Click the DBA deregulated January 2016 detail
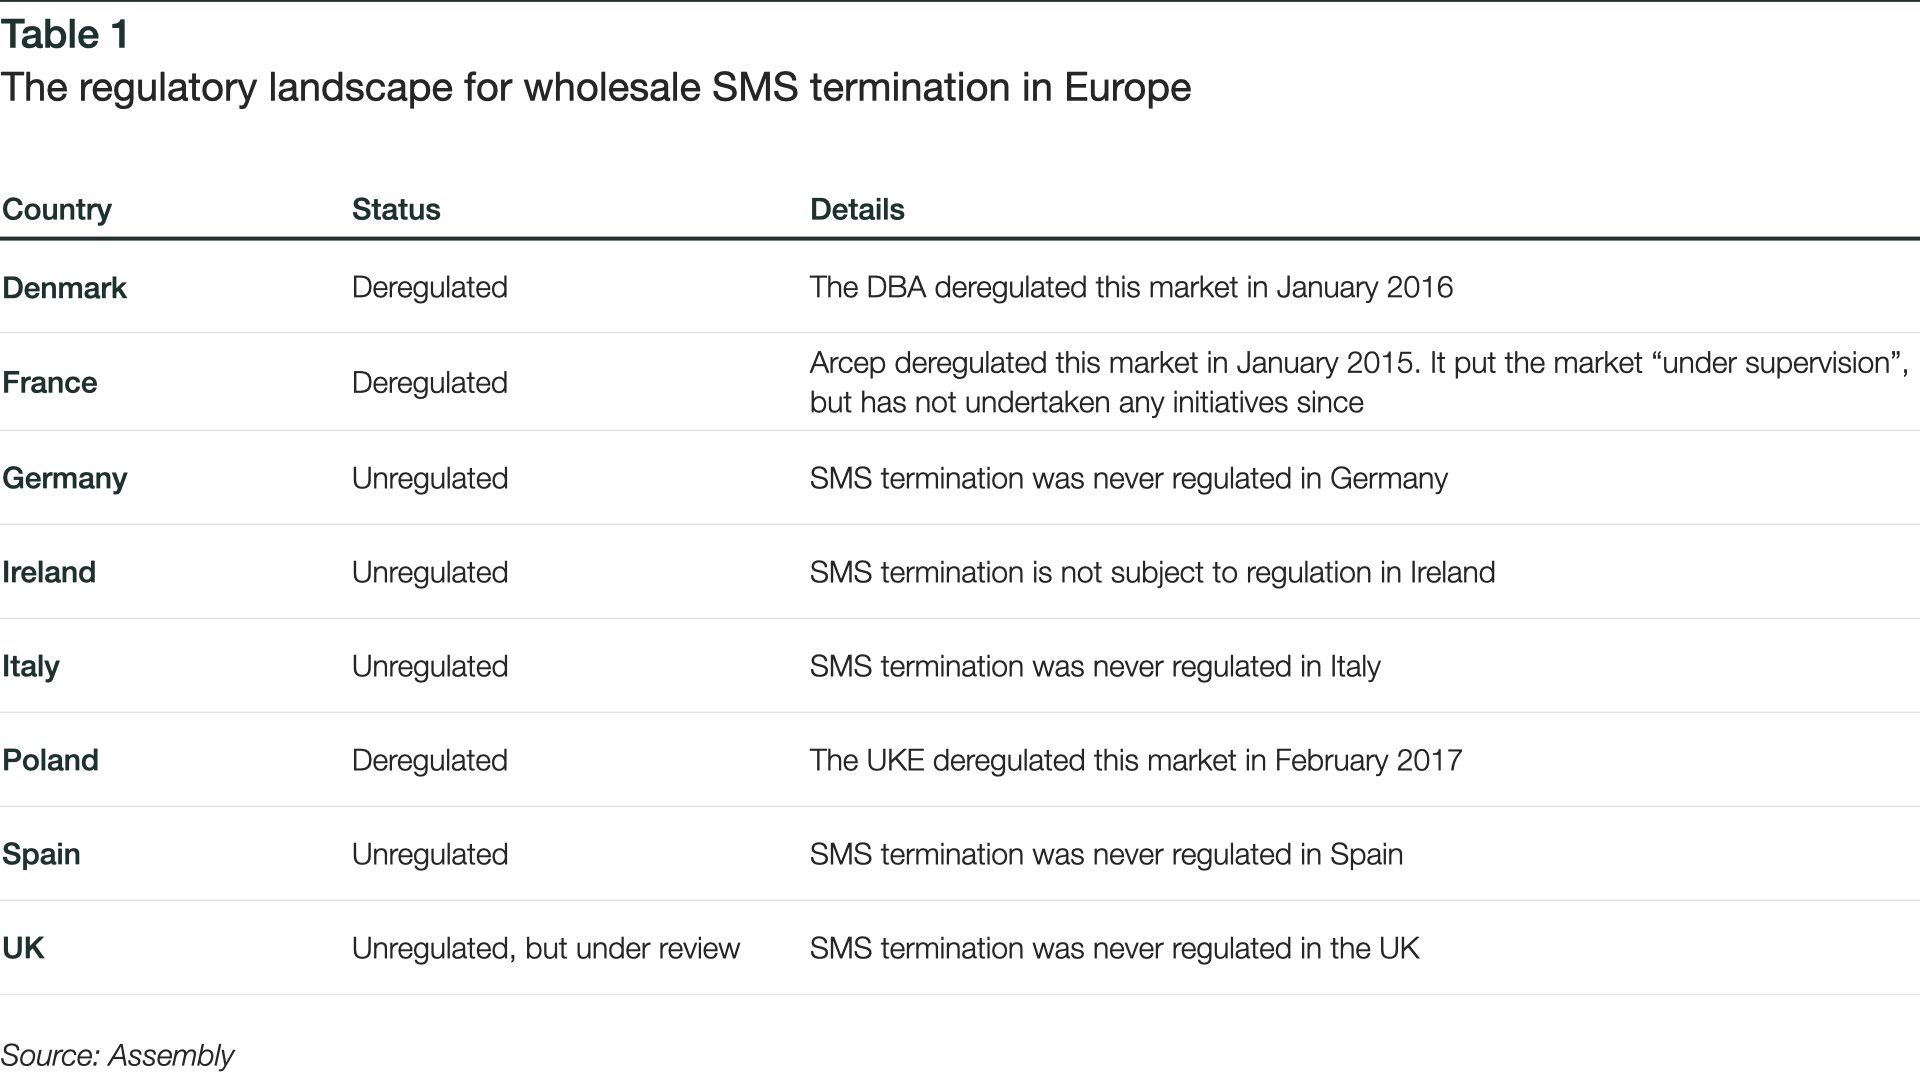The height and width of the screenshot is (1080, 1920). (1131, 287)
